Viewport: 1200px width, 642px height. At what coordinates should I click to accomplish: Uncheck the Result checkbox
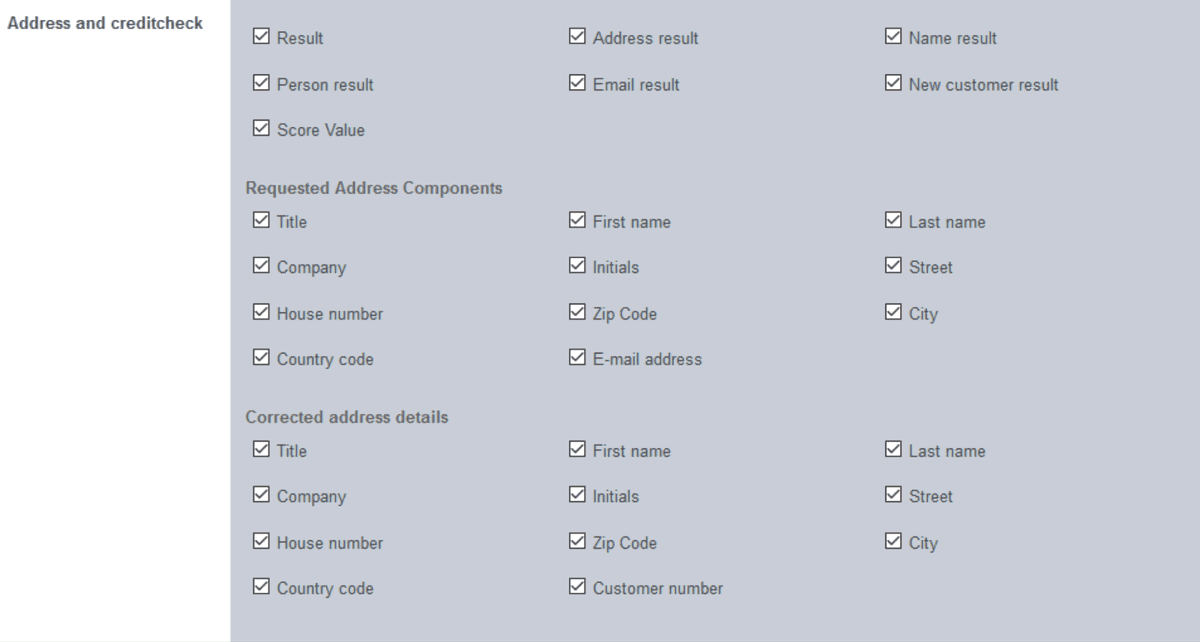click(261, 37)
